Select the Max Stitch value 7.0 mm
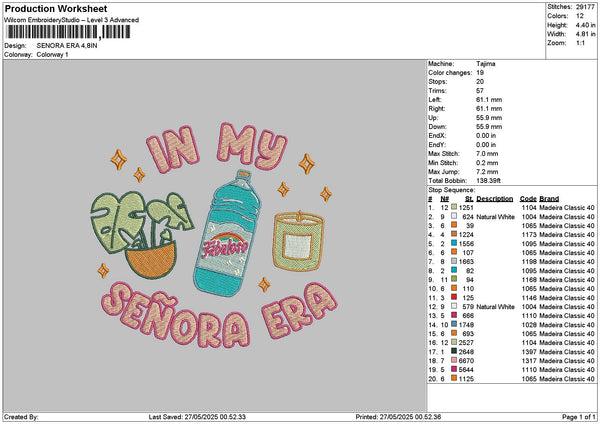Image resolution: width=600 pixels, height=424 pixels. coord(487,154)
